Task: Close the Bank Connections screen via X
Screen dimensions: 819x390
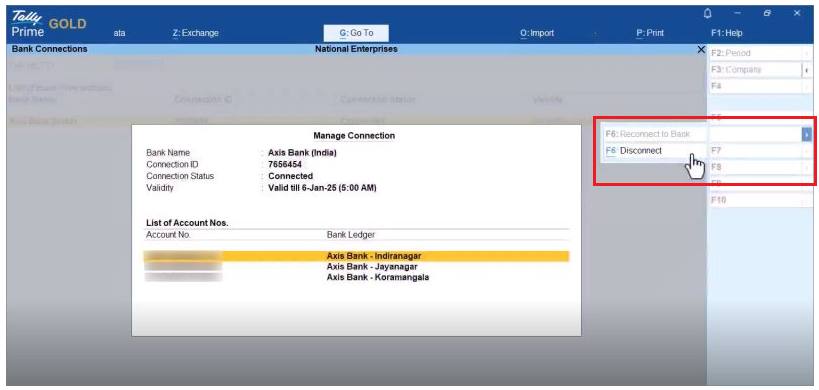Action: tap(701, 49)
